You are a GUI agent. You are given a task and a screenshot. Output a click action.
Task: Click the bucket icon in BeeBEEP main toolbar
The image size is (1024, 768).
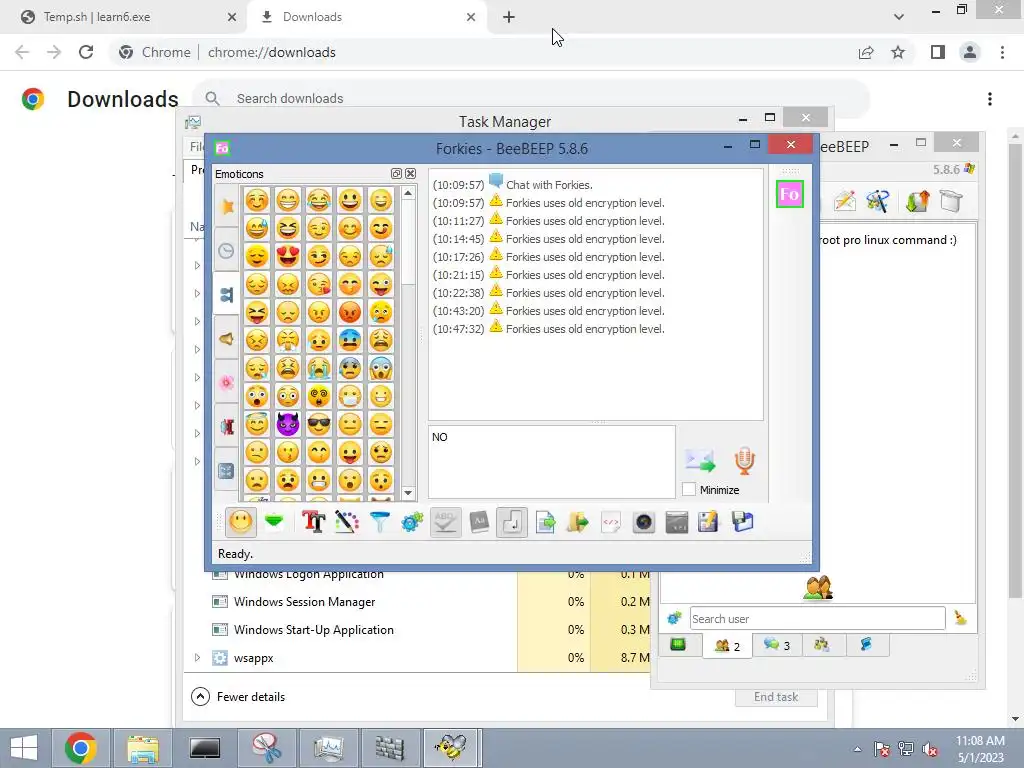952,201
